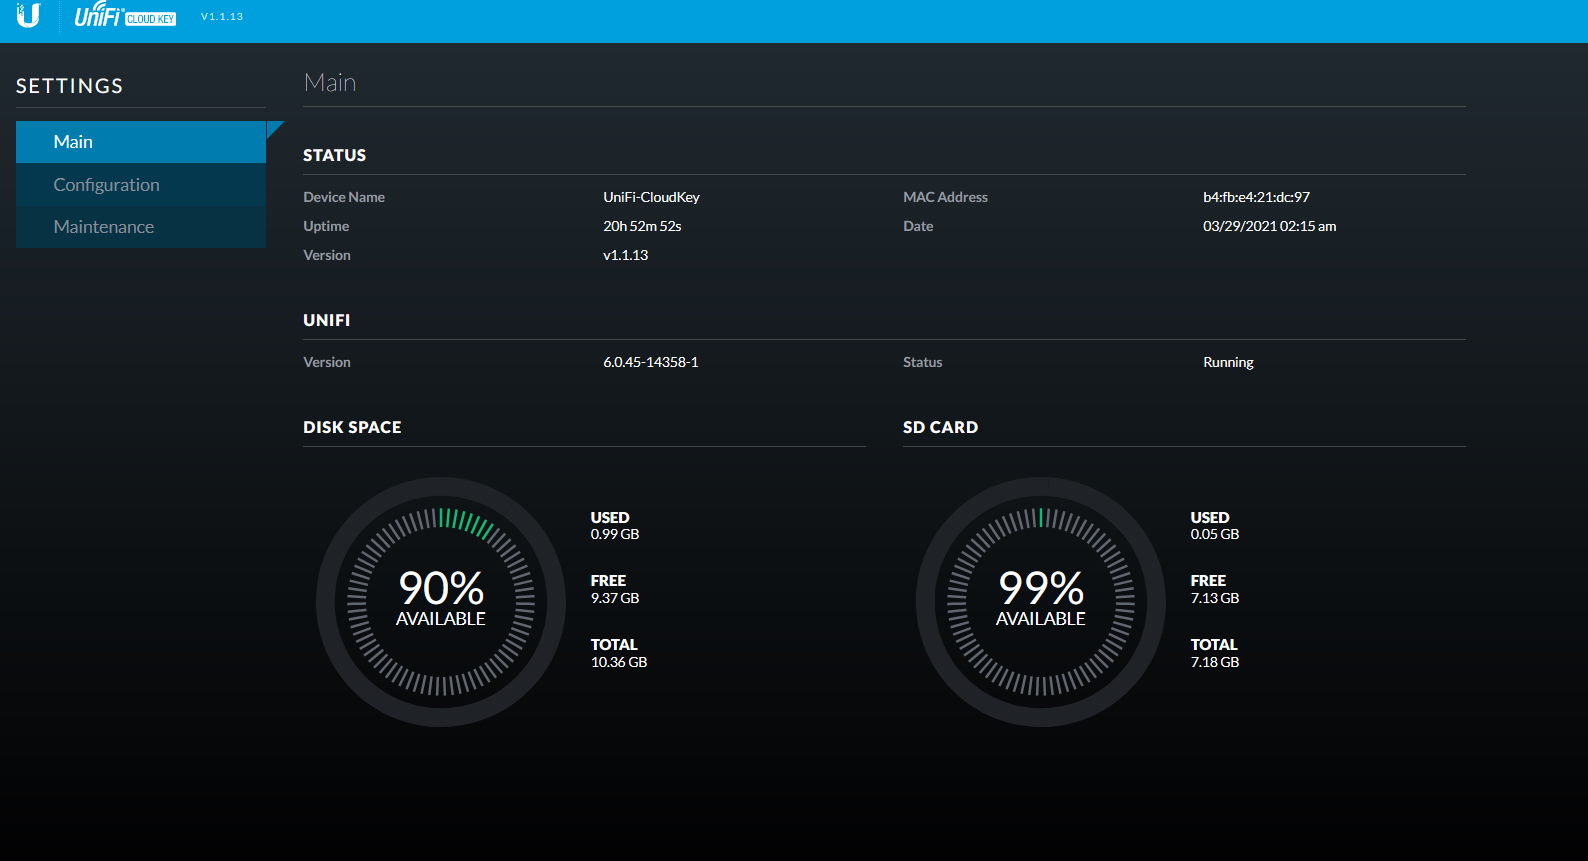Click the Device Name field label
The image size is (1588, 861).
click(x=344, y=197)
